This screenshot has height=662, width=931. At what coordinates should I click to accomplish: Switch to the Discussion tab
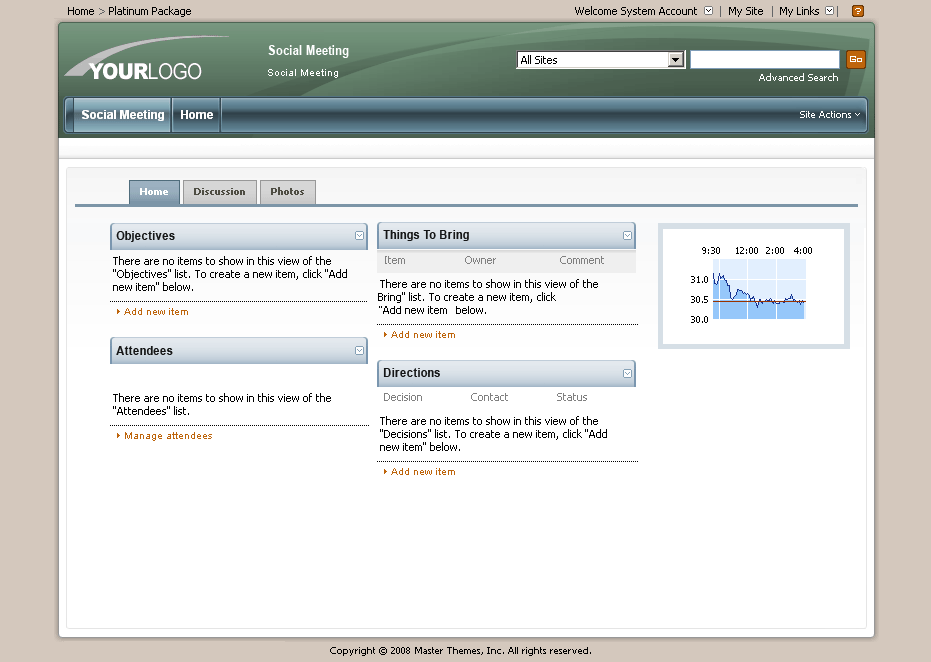coord(219,192)
